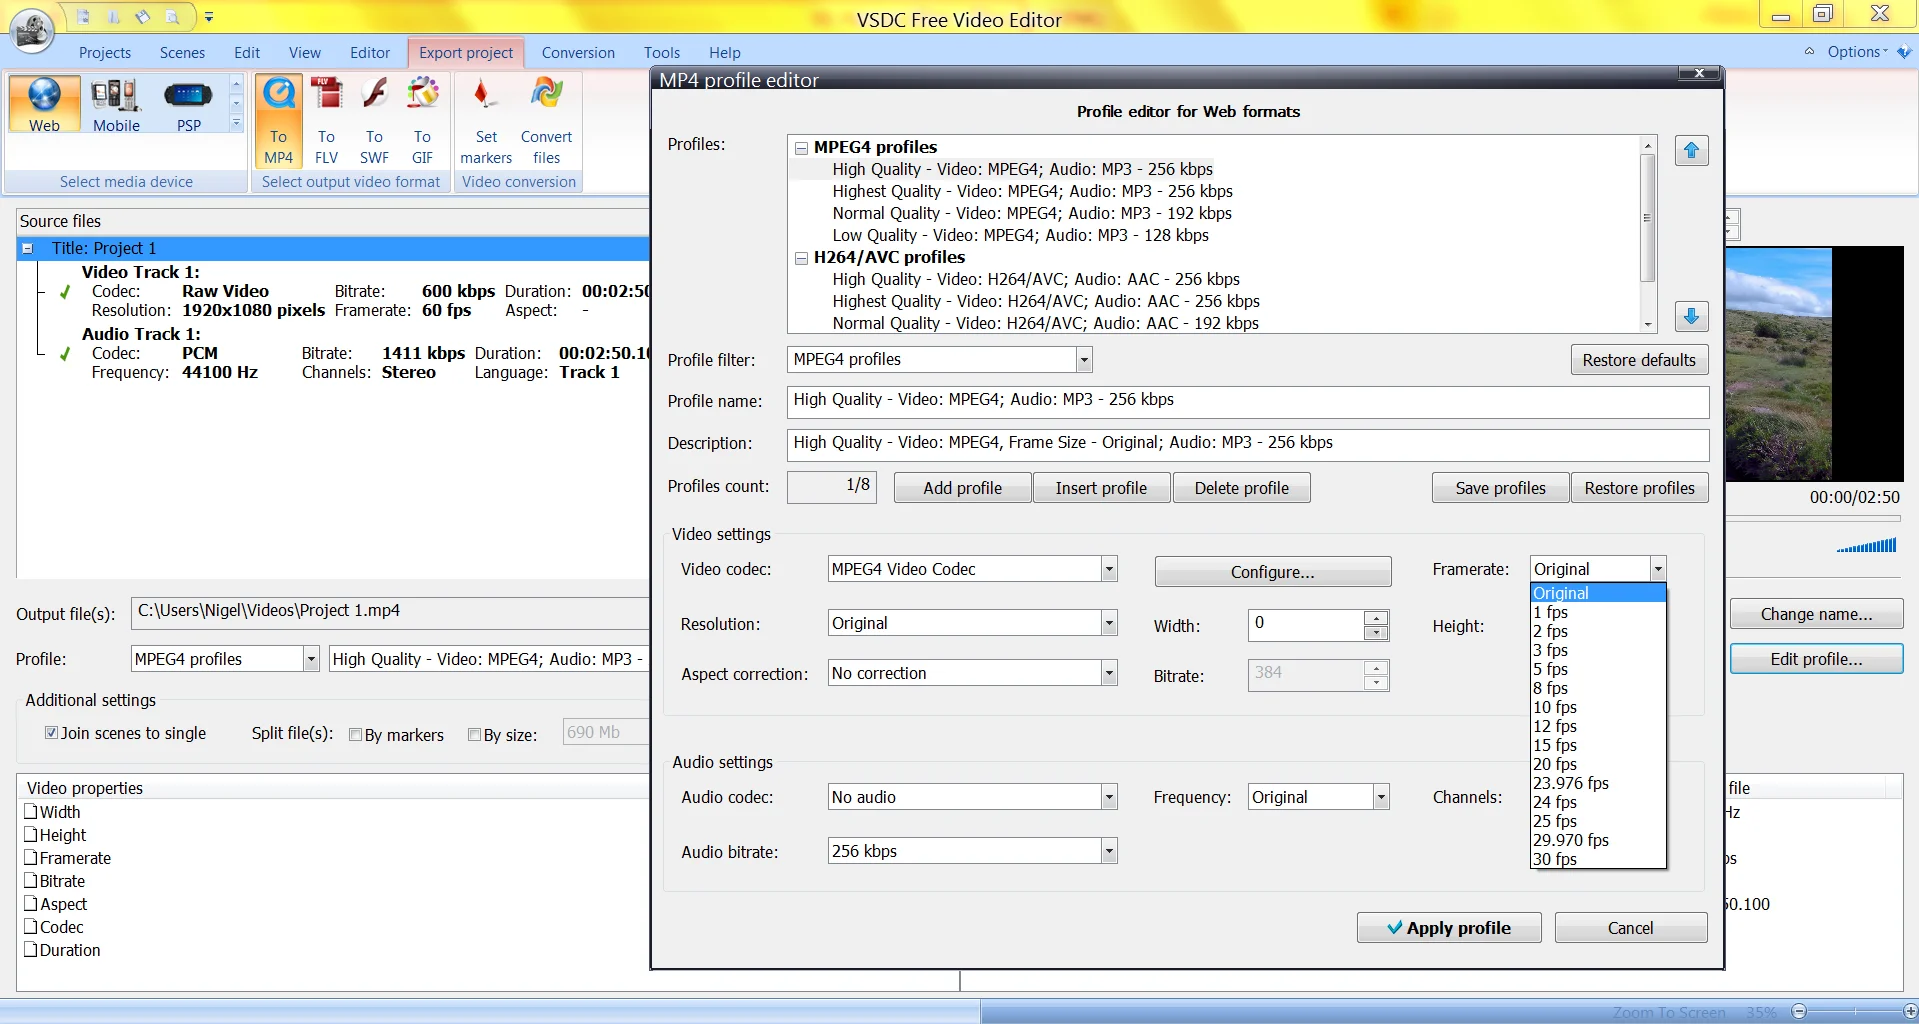Open the Conversion ribbon tab
The image size is (1919, 1024).
pyautogui.click(x=578, y=53)
